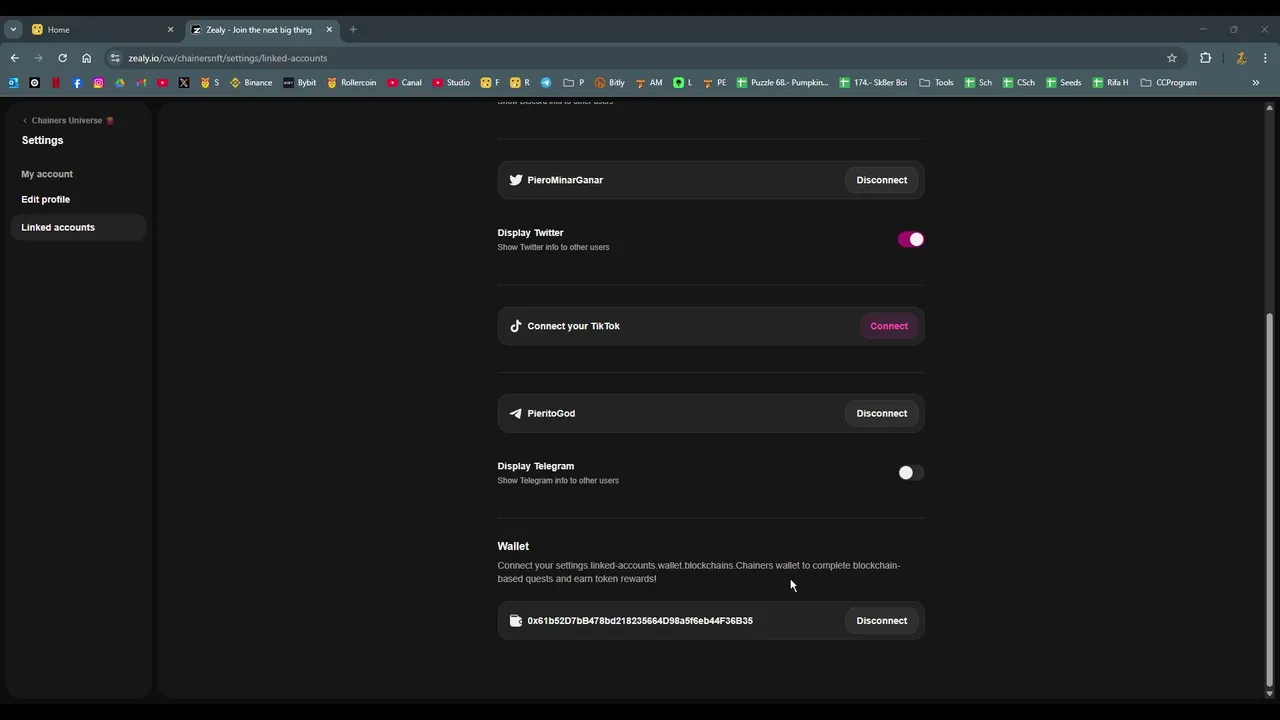Viewport: 1280px width, 720px height.
Task: Open the PE bookmark
Action: click(x=715, y=83)
